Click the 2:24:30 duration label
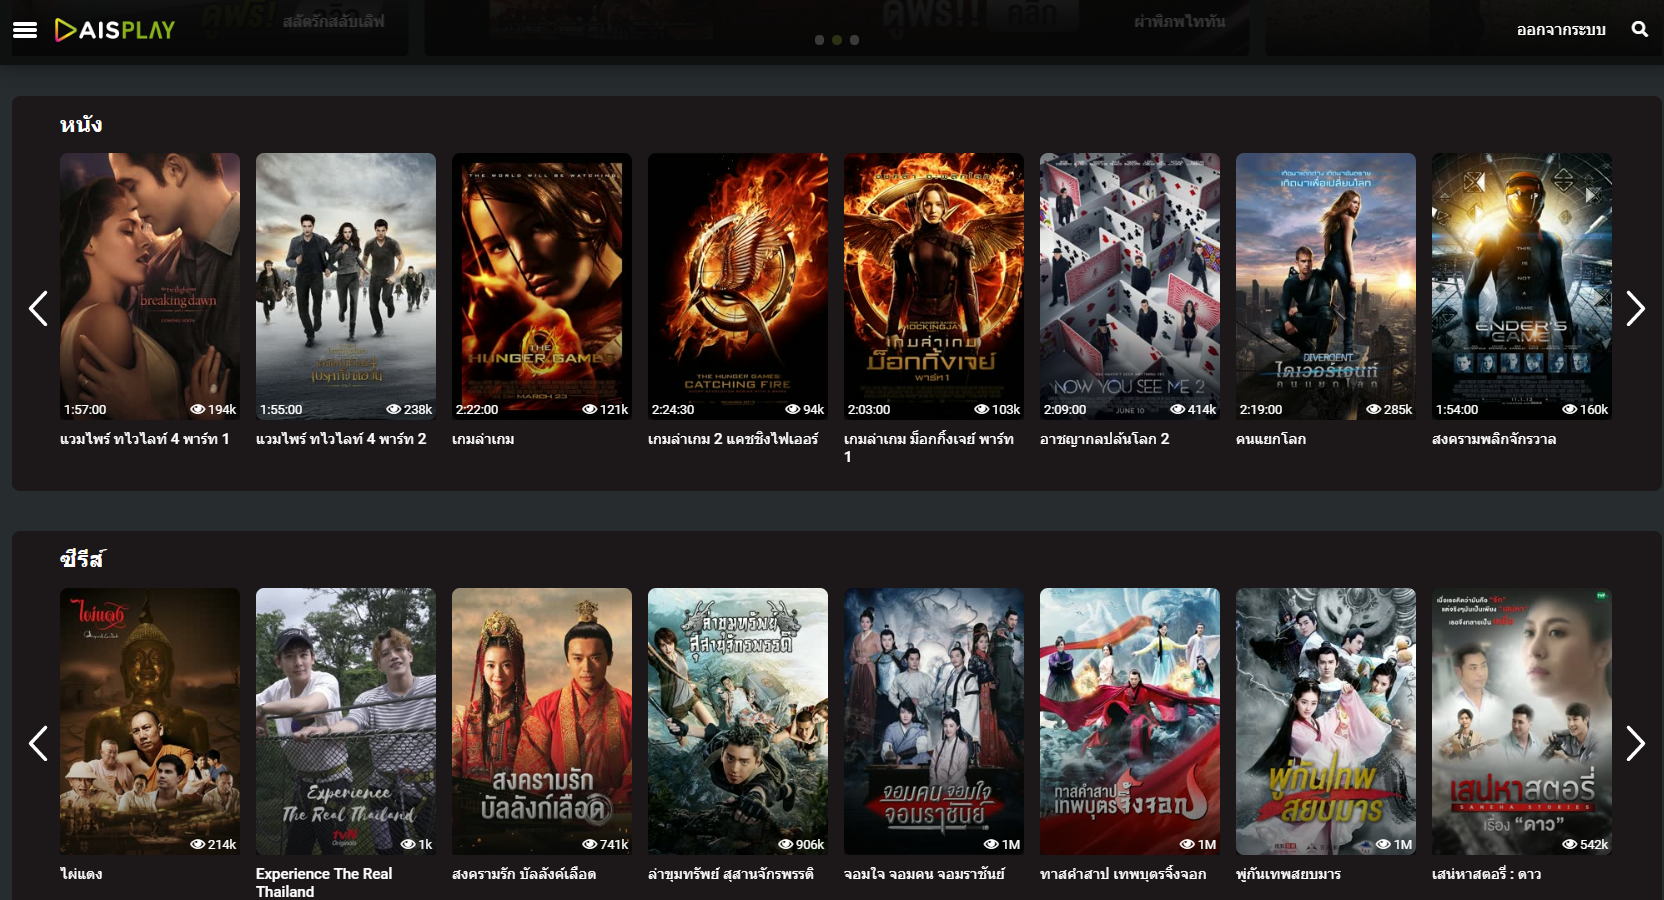The height and width of the screenshot is (900, 1664). coord(673,410)
